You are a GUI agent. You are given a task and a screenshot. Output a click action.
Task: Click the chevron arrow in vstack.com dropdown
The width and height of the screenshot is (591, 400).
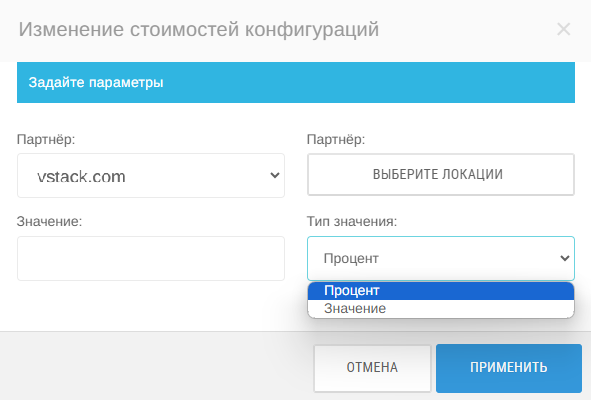click(275, 175)
